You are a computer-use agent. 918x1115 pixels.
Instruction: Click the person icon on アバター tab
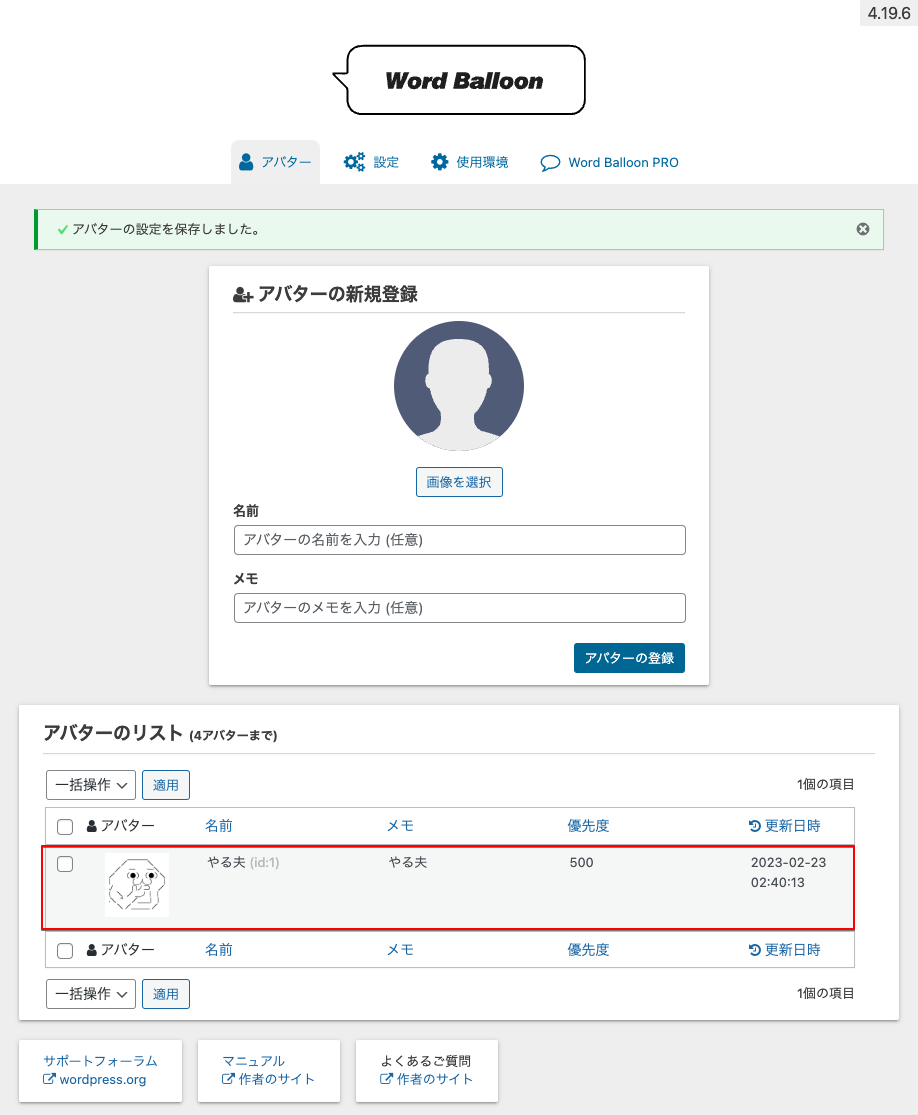click(x=246, y=162)
